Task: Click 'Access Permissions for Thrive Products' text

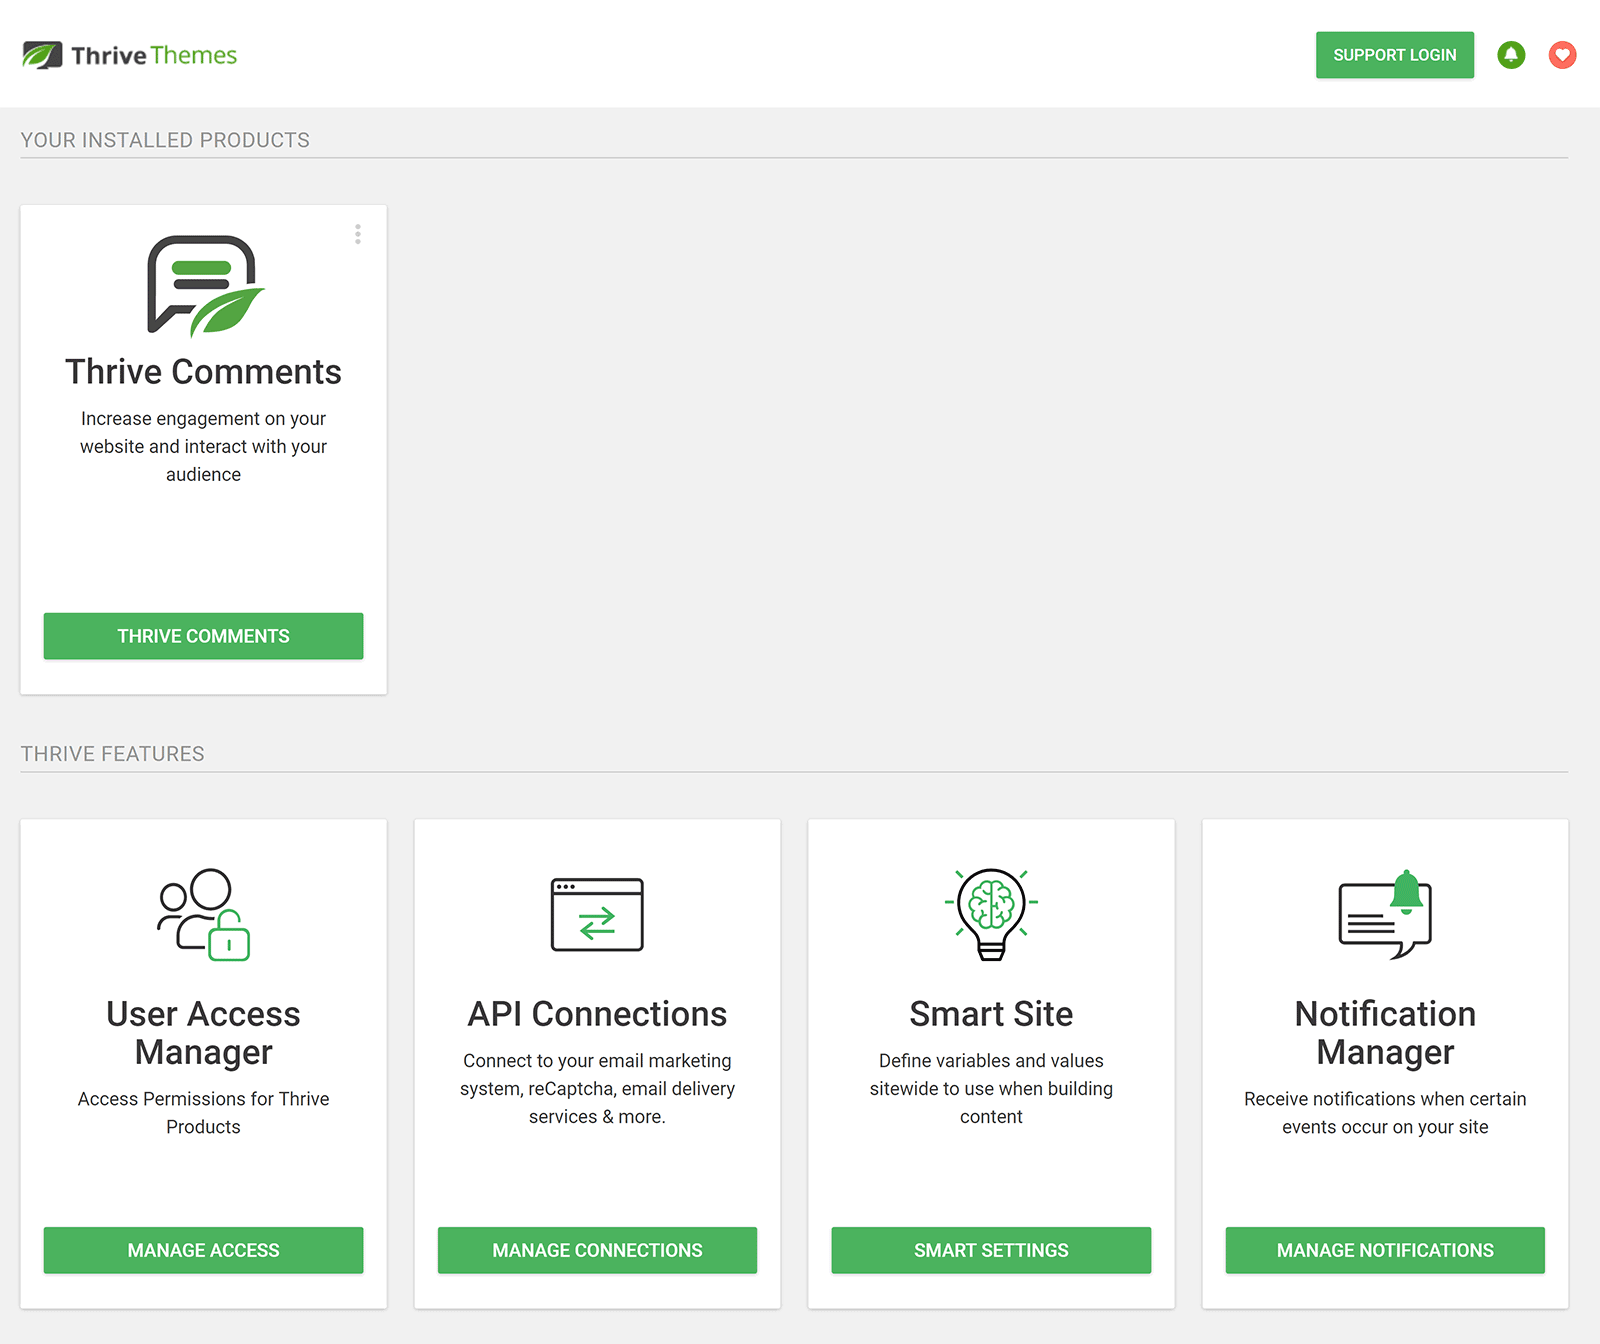Action: tap(203, 1112)
